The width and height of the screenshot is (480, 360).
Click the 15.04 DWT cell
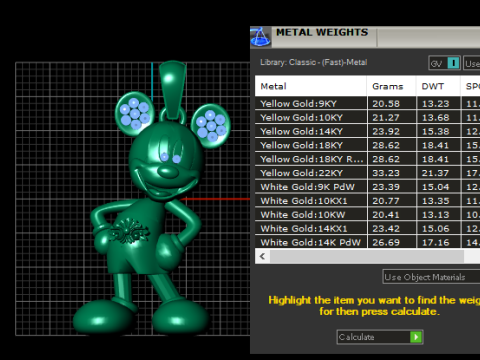438,187
